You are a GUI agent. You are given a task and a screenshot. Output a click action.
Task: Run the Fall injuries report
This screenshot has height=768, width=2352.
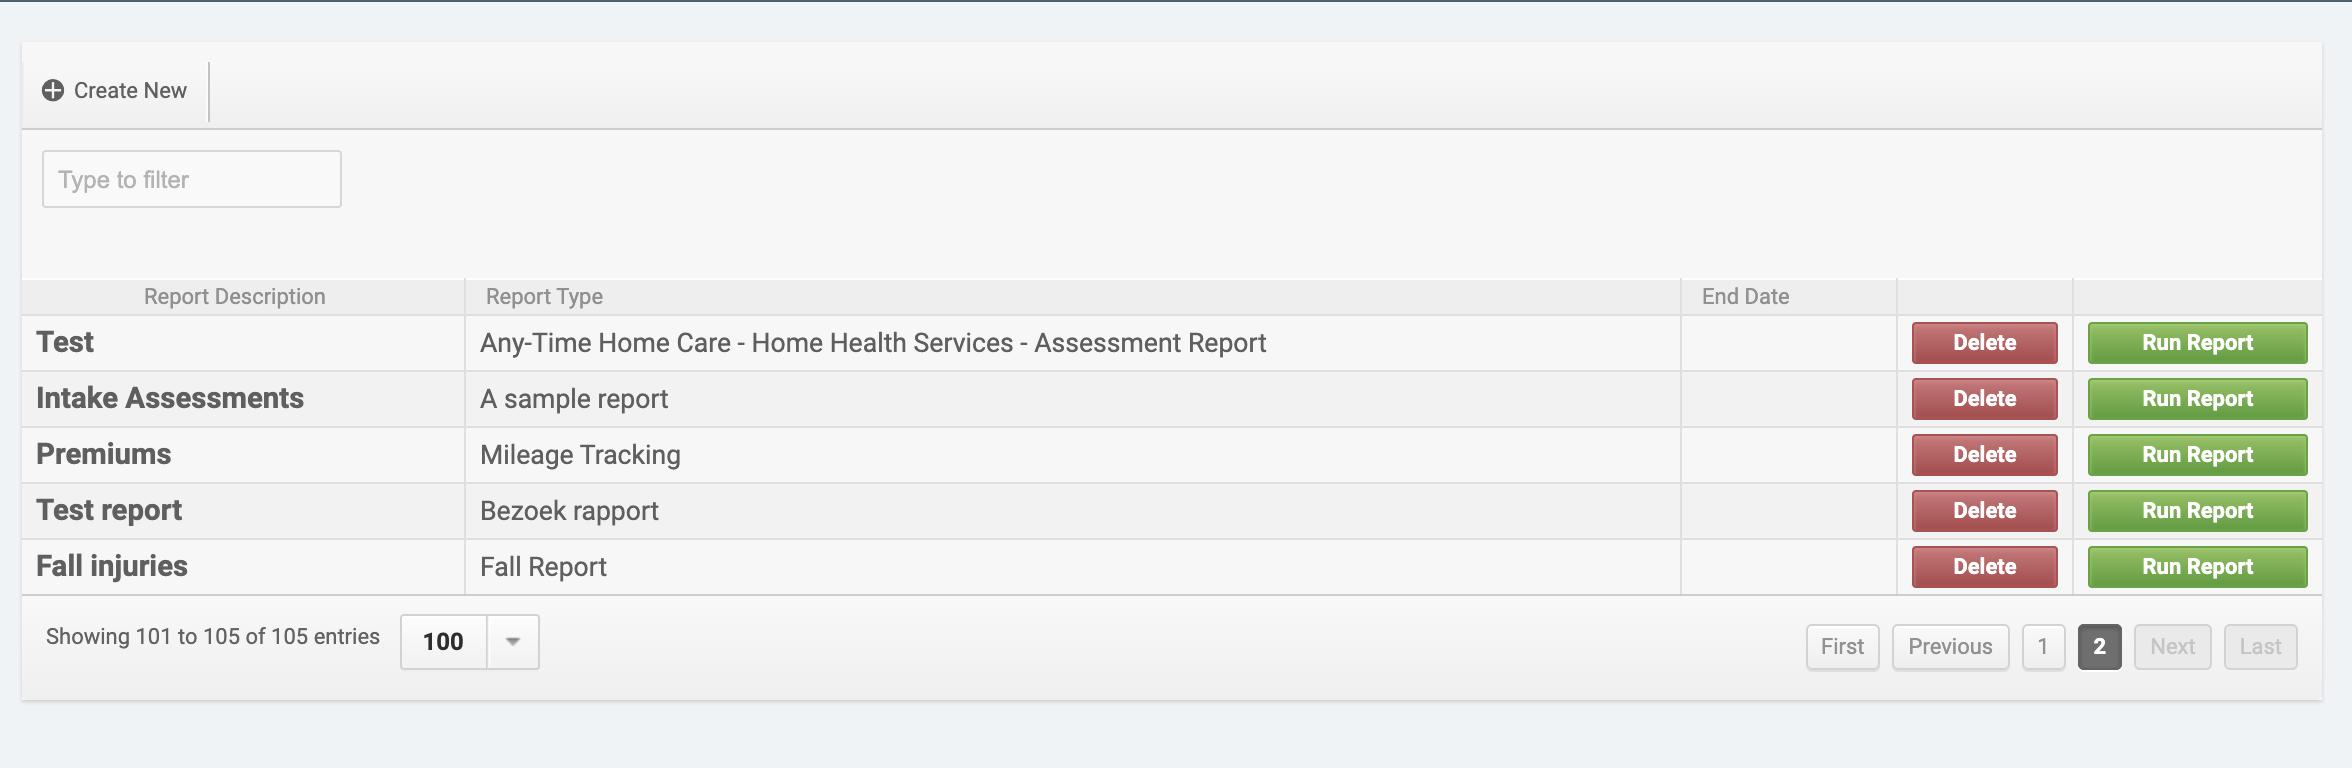(2197, 567)
